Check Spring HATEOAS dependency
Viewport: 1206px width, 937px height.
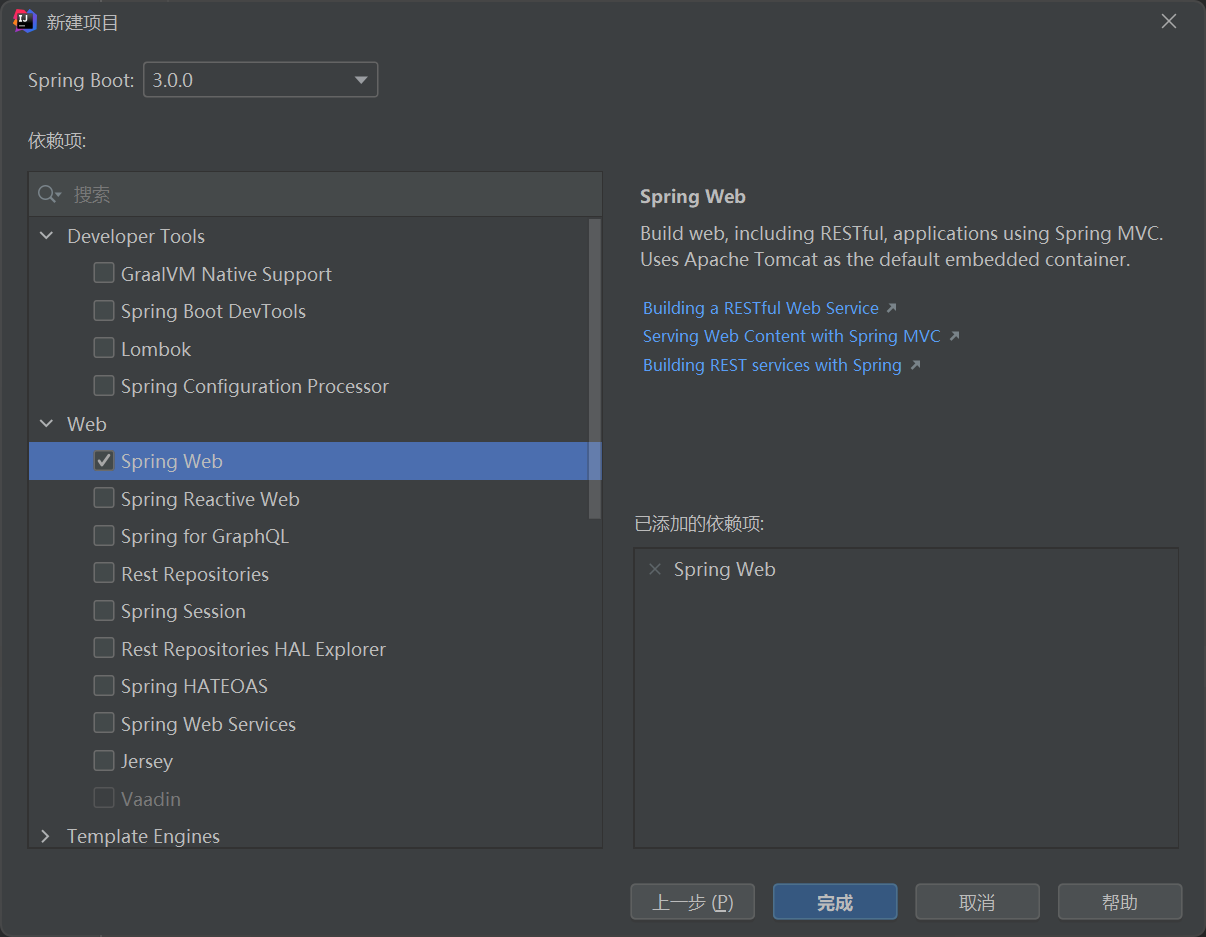click(x=104, y=686)
